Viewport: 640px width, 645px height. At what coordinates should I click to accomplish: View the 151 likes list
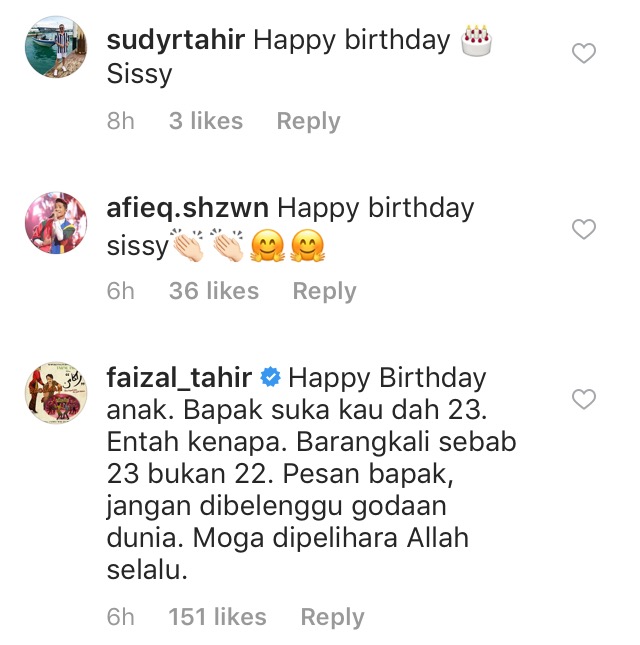tap(218, 617)
